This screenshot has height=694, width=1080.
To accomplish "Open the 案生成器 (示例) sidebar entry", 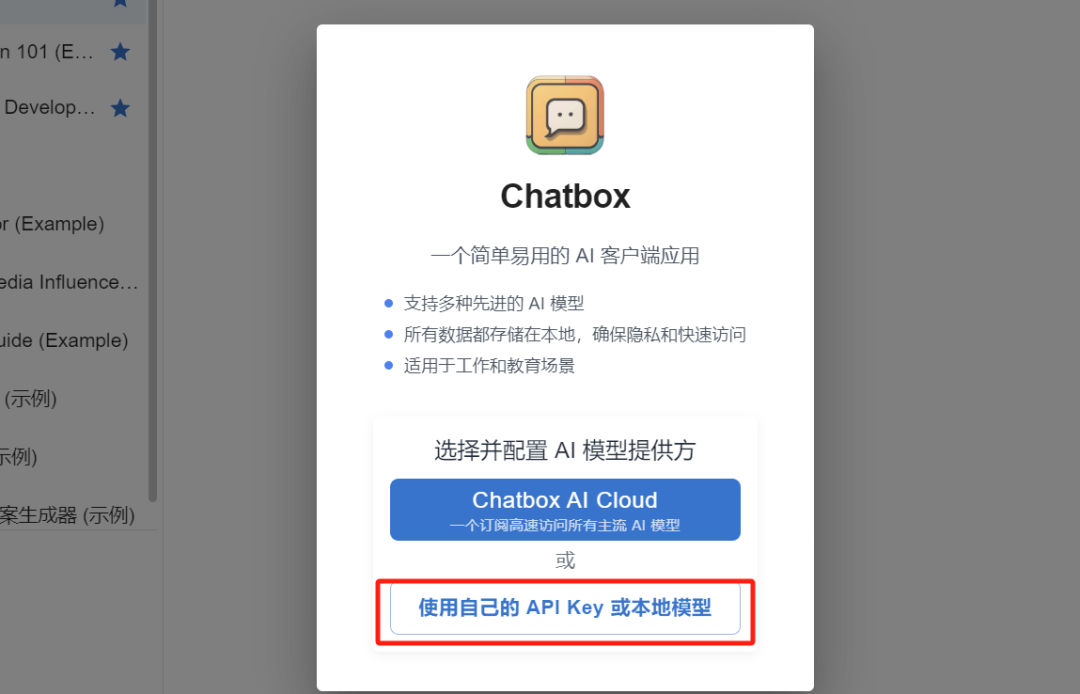I will (x=68, y=515).
